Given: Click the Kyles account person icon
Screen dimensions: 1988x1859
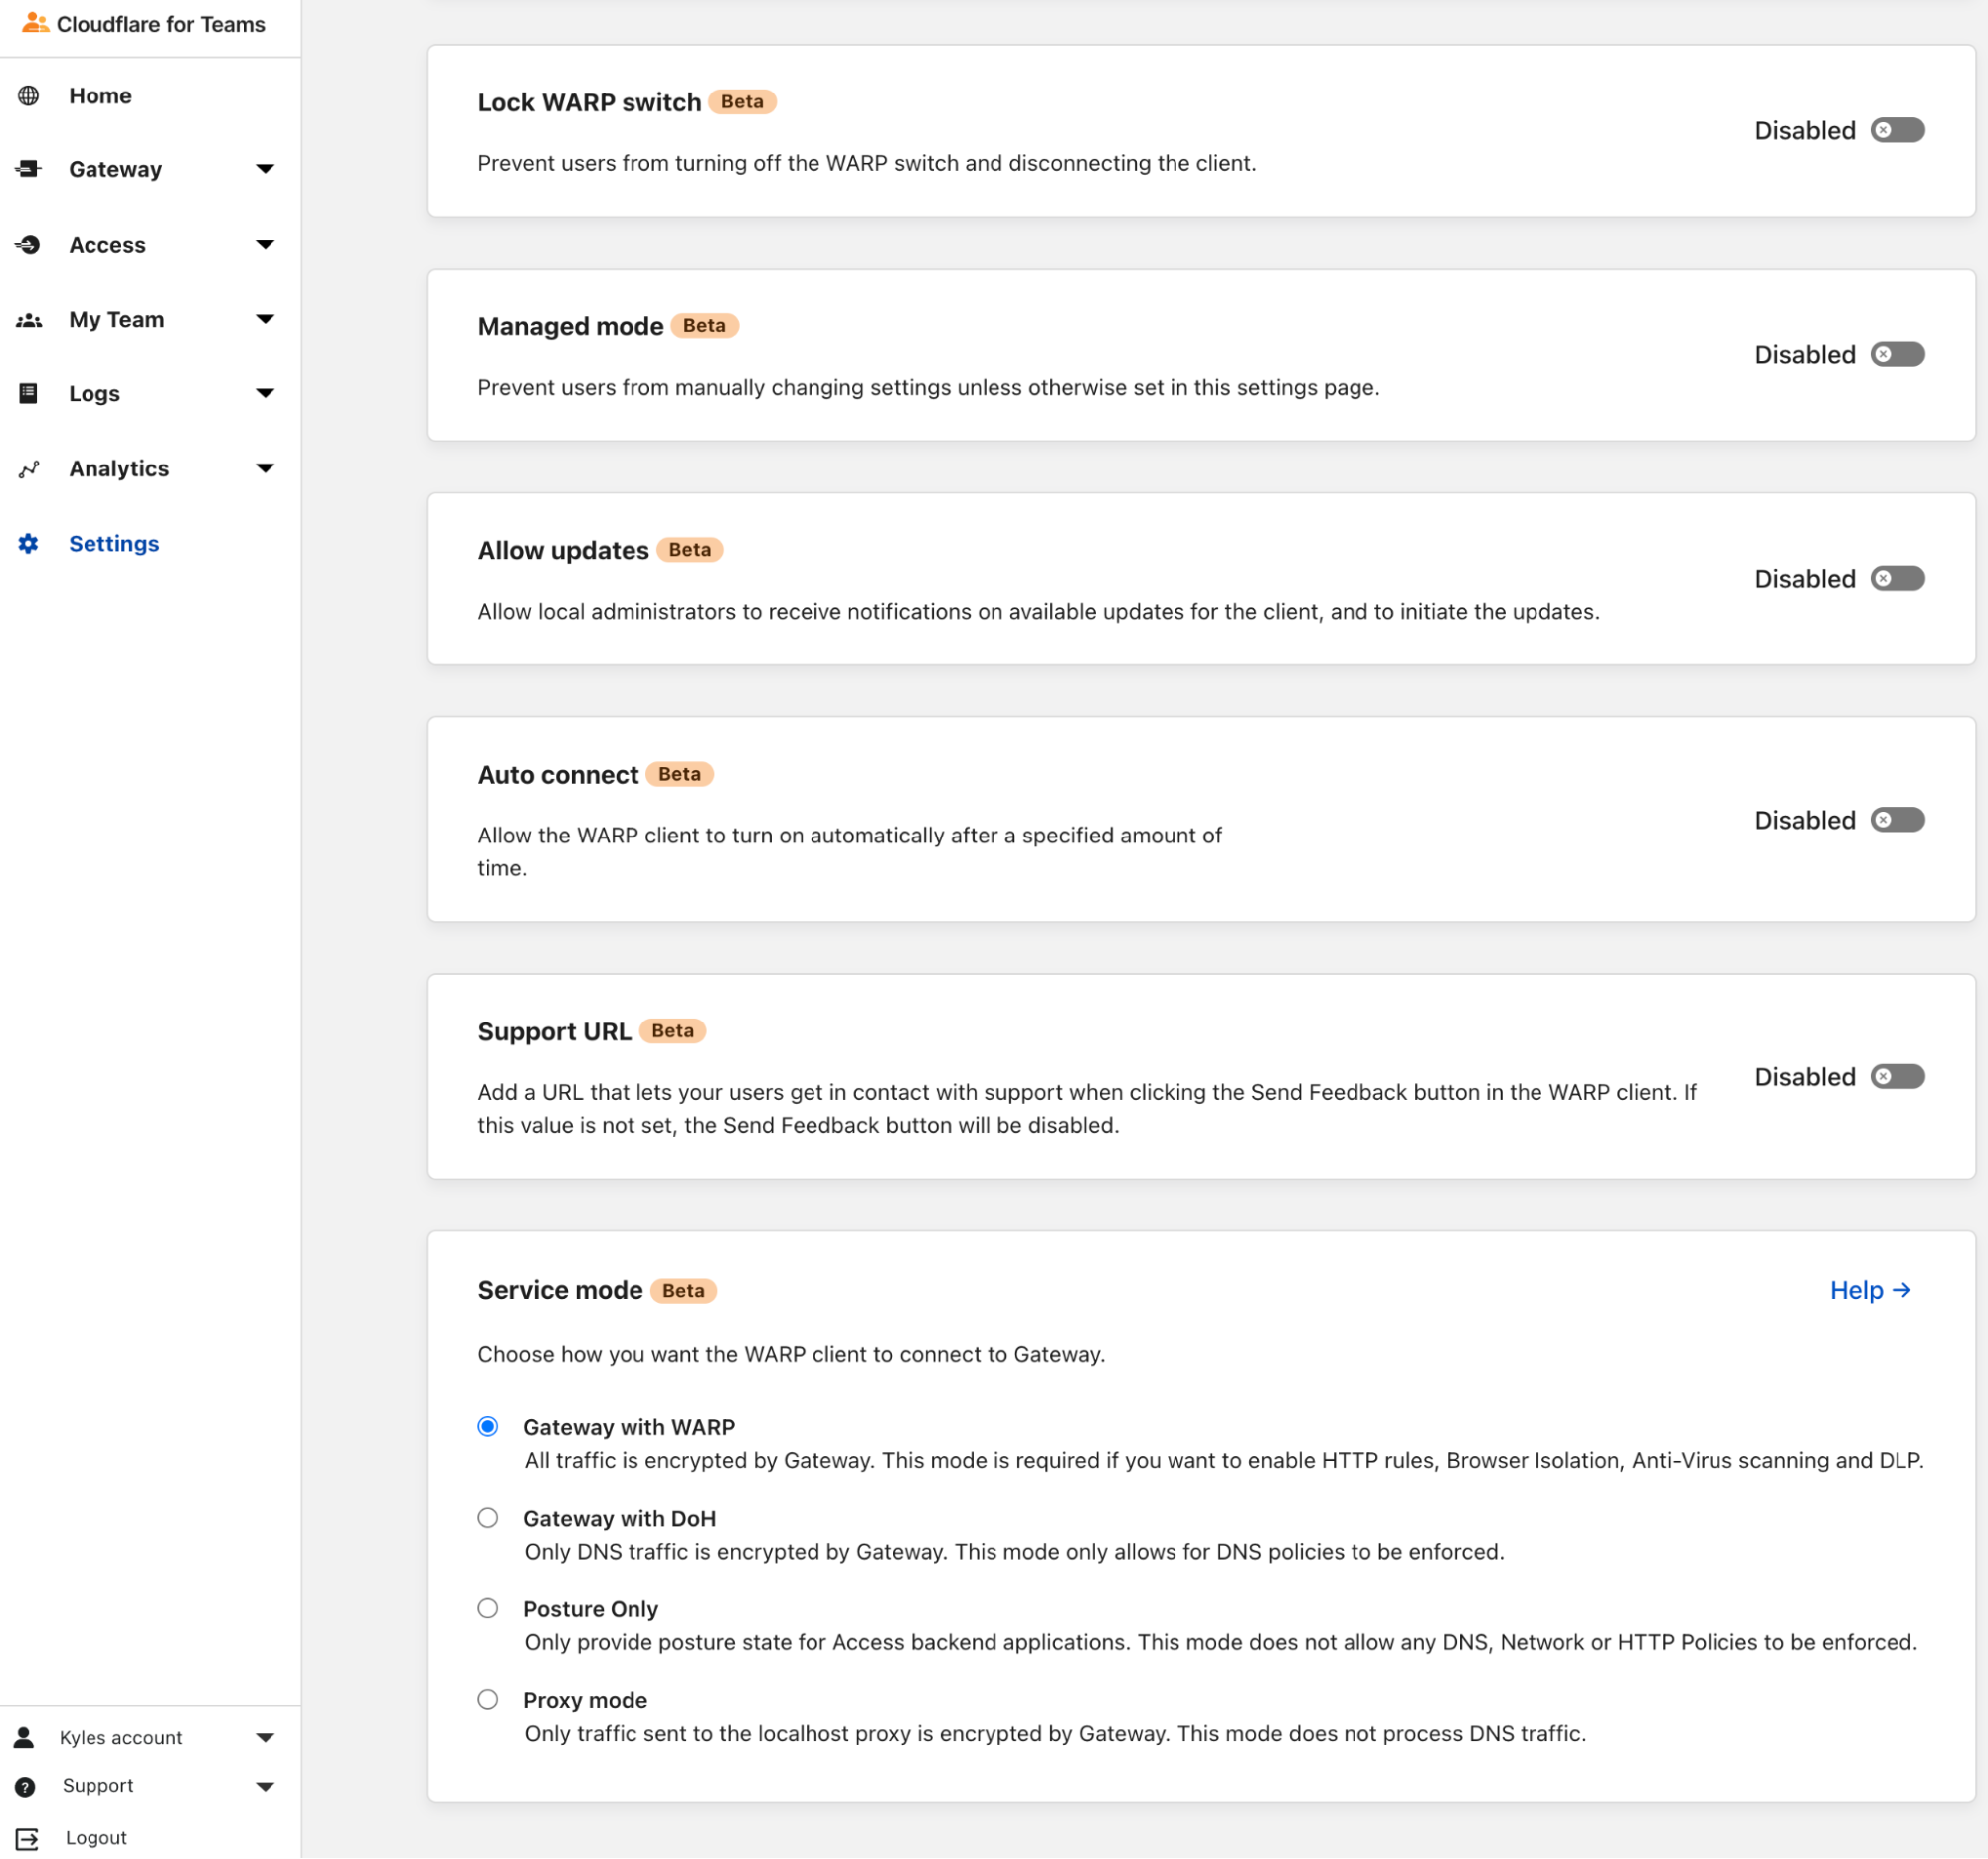Looking at the screenshot, I should pyautogui.click(x=24, y=1737).
